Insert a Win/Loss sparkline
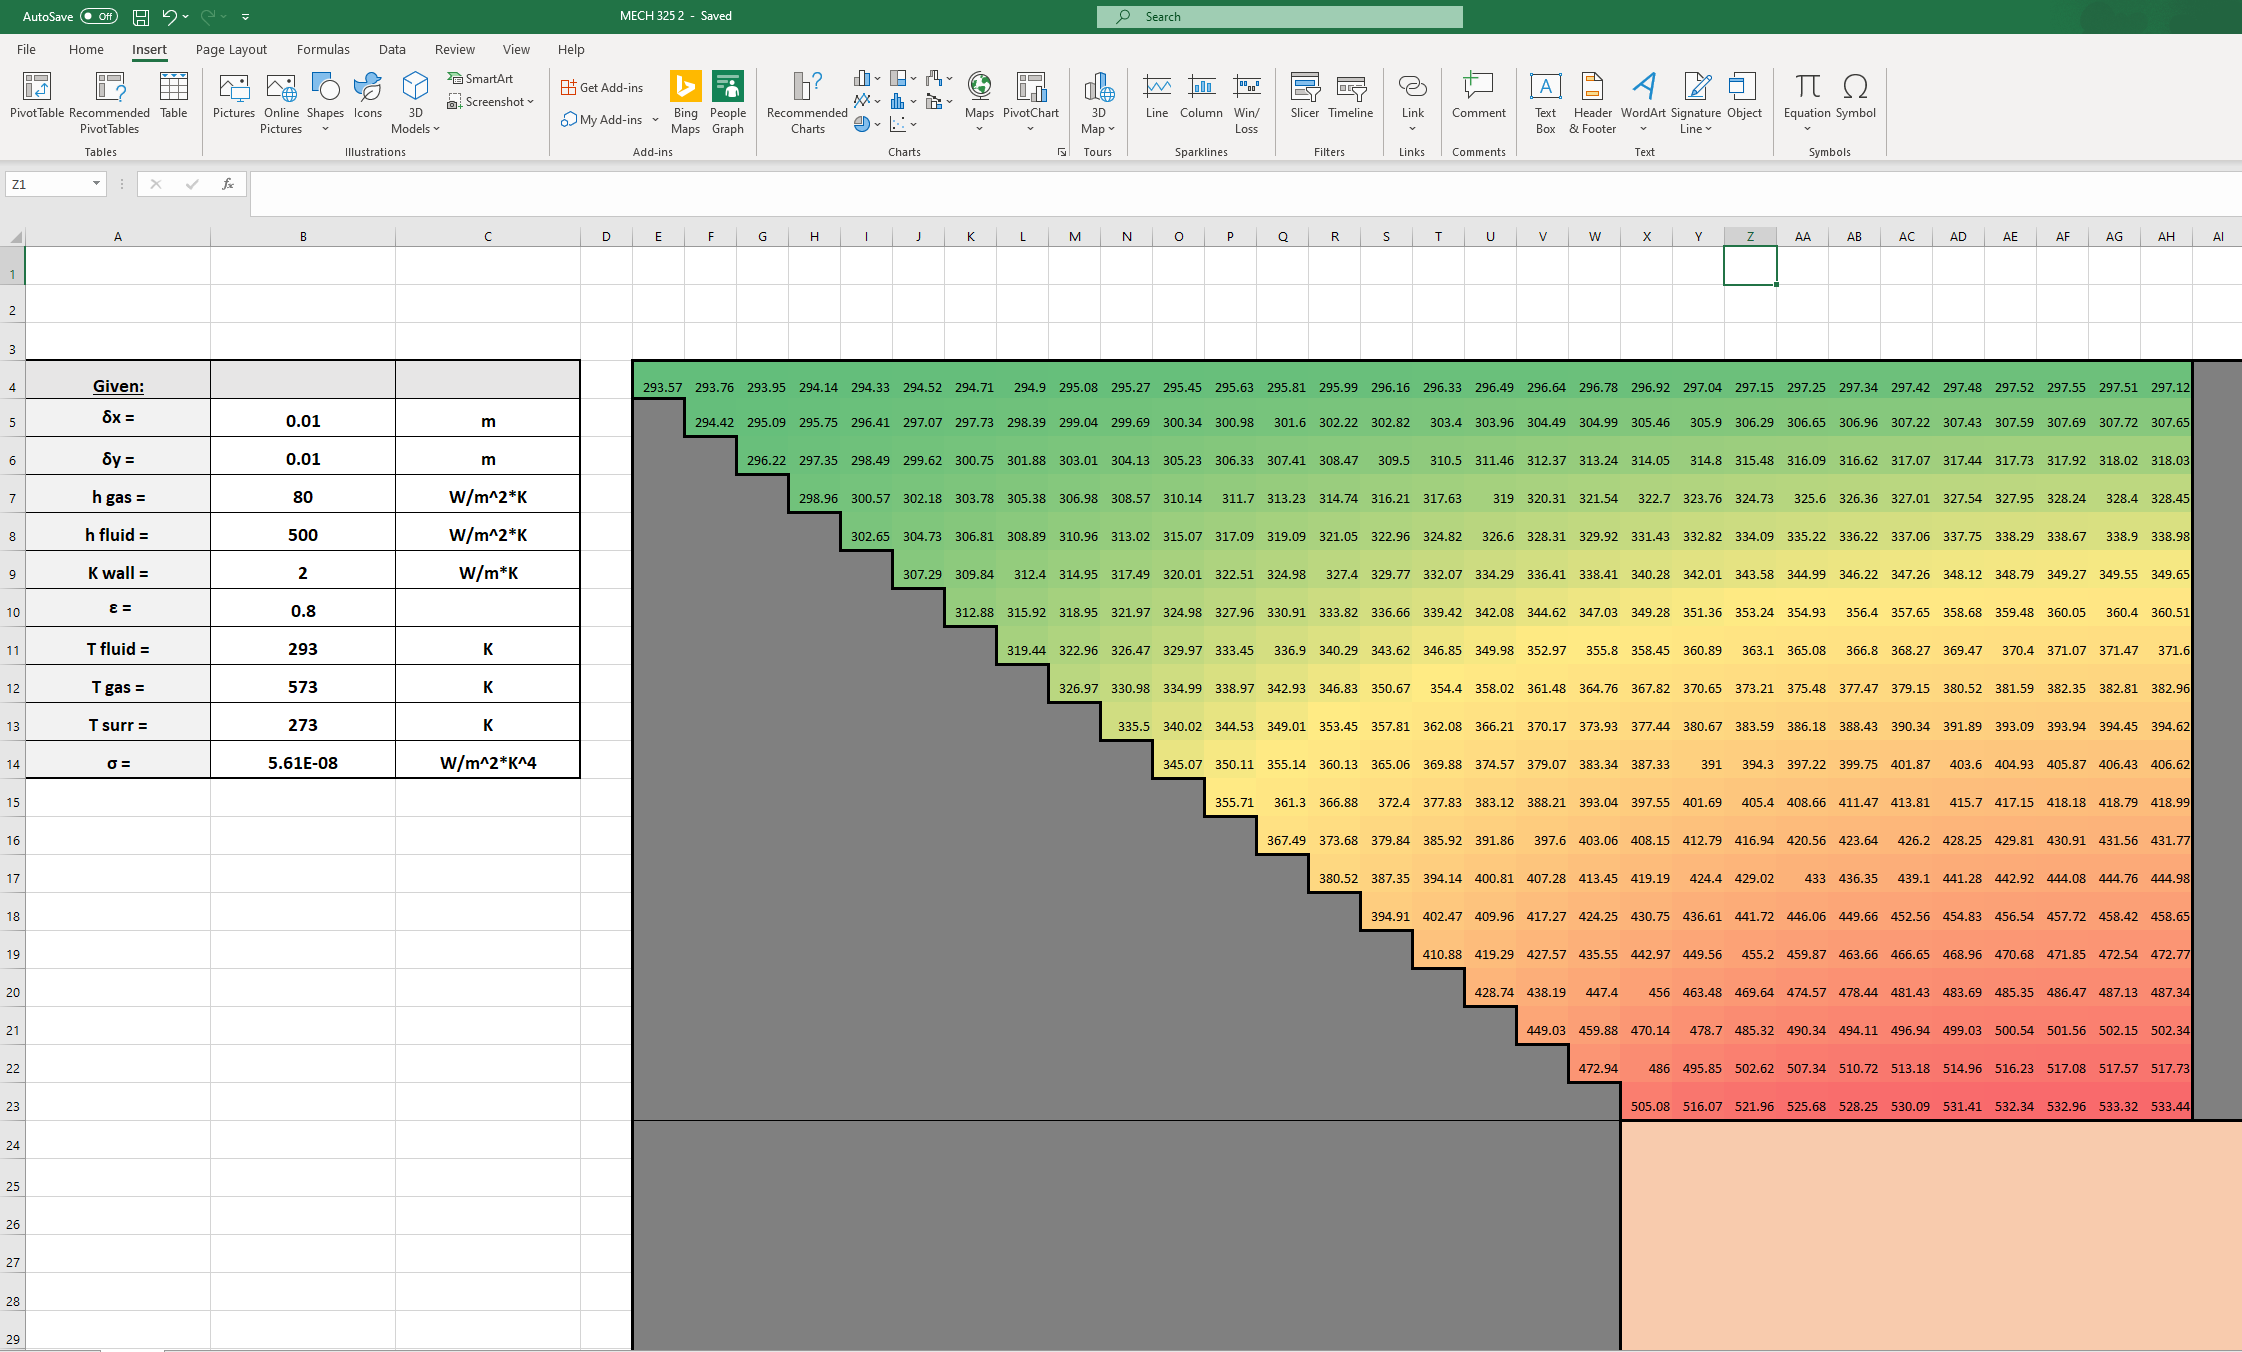 click(1247, 103)
